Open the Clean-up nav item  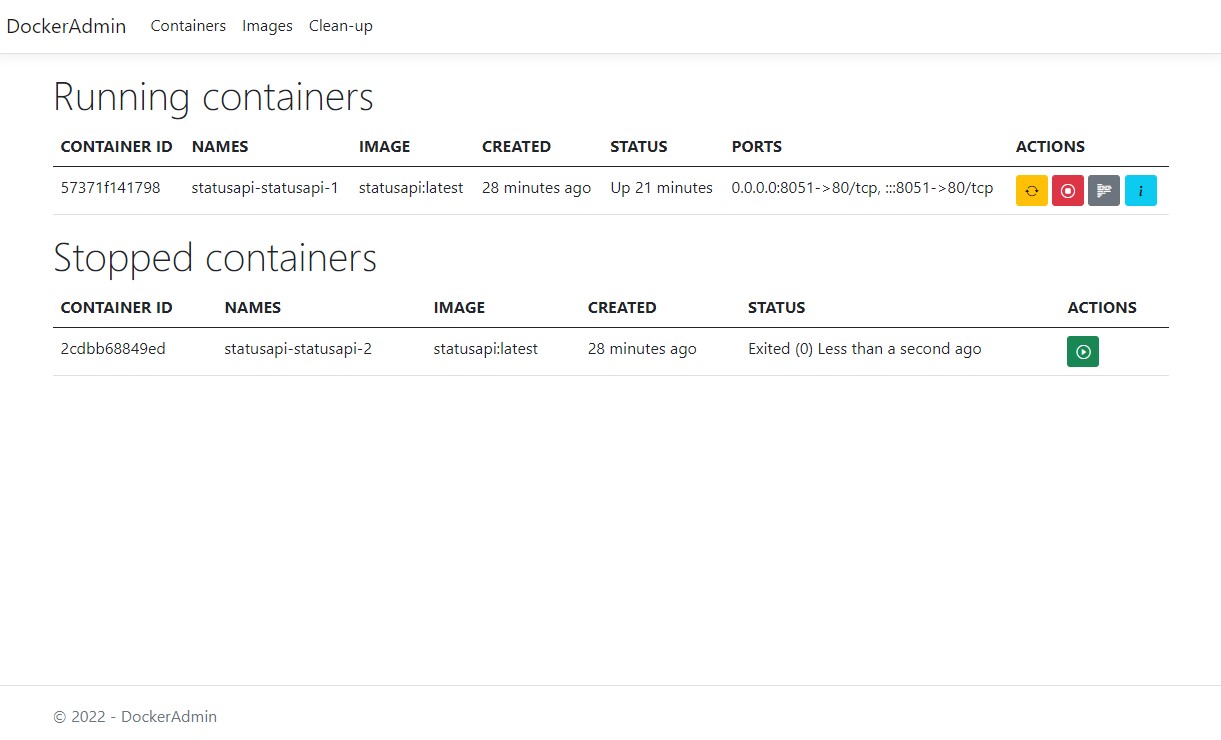pyautogui.click(x=341, y=26)
